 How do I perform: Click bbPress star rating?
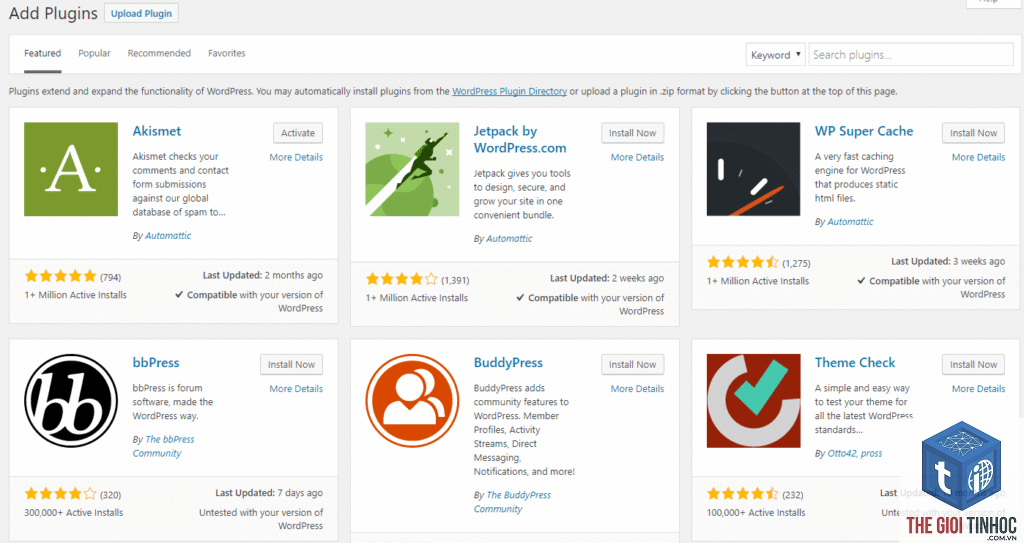[x=61, y=494]
